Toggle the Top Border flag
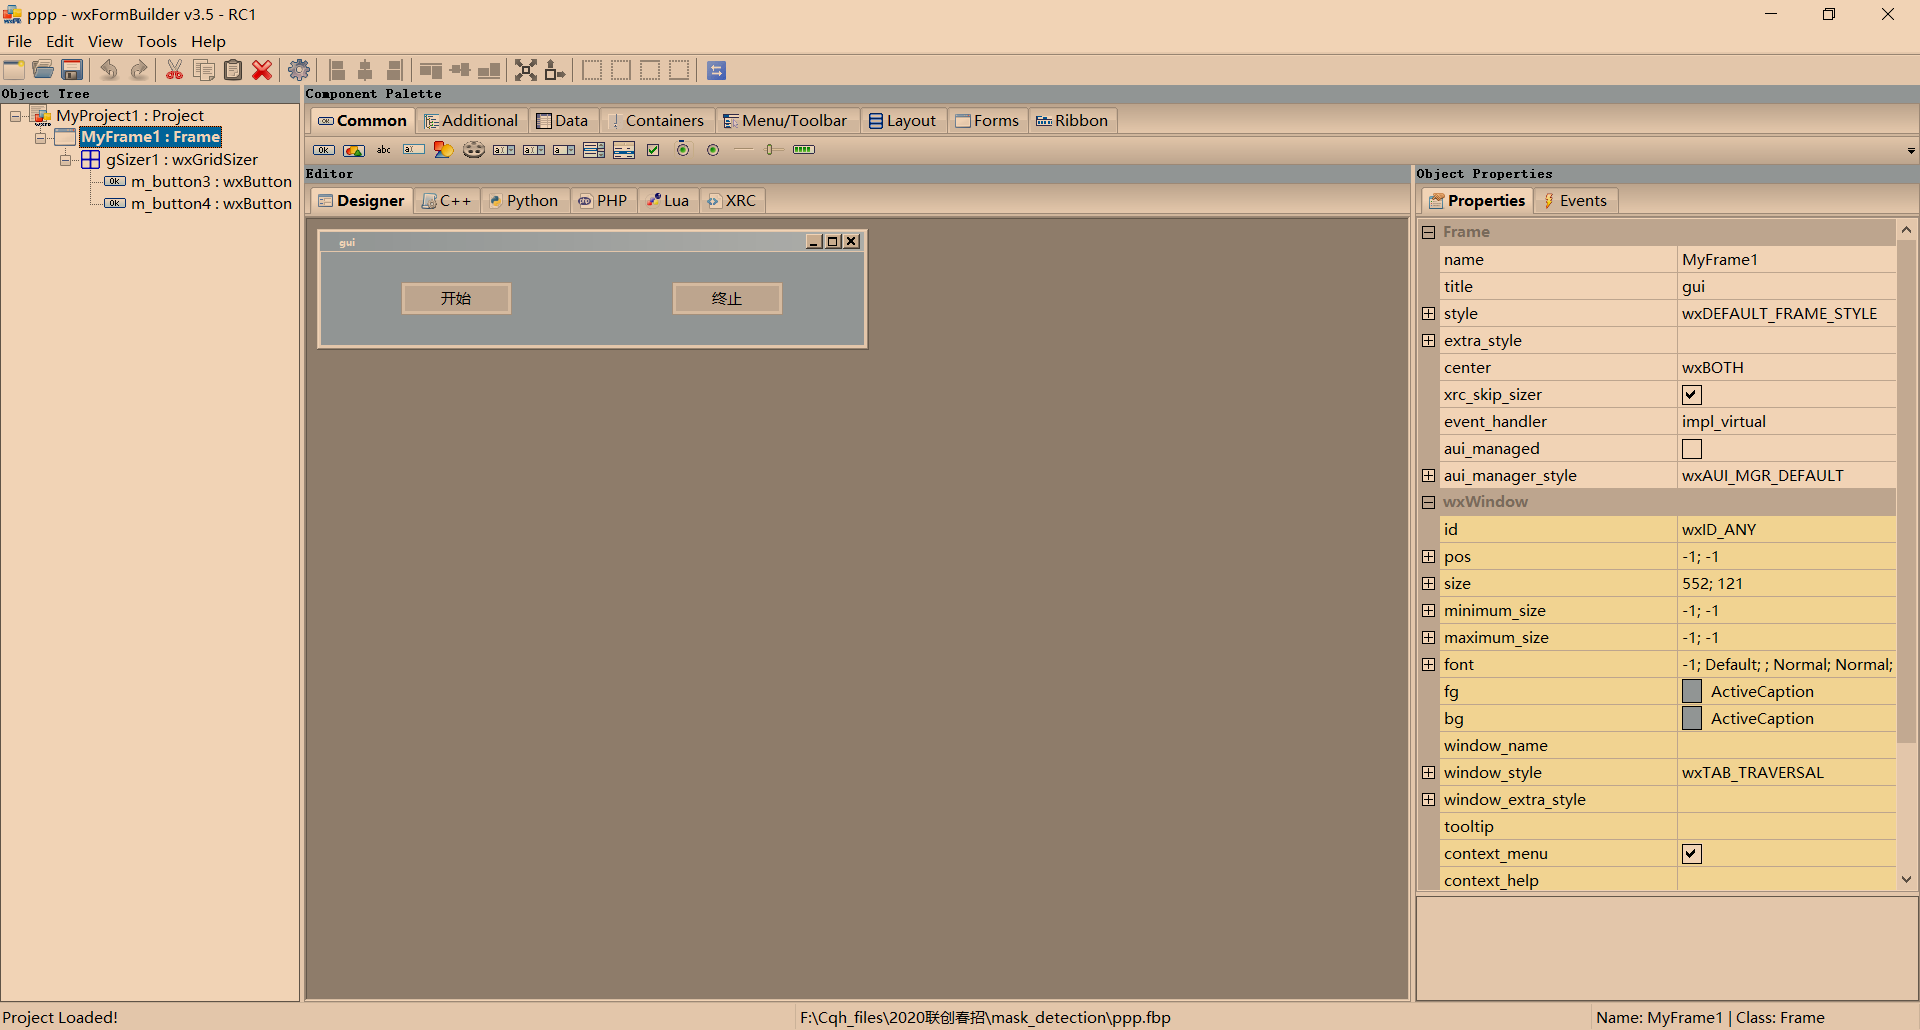The width and height of the screenshot is (1920, 1030). tap(650, 70)
